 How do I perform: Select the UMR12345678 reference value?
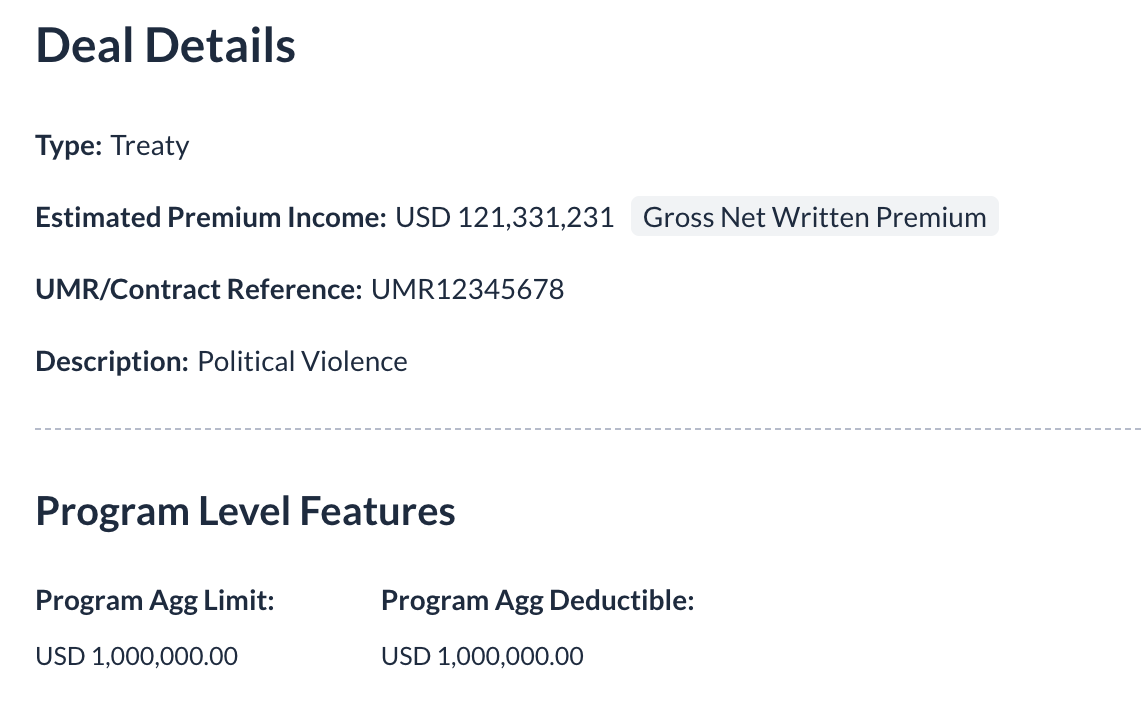pyautogui.click(x=468, y=290)
